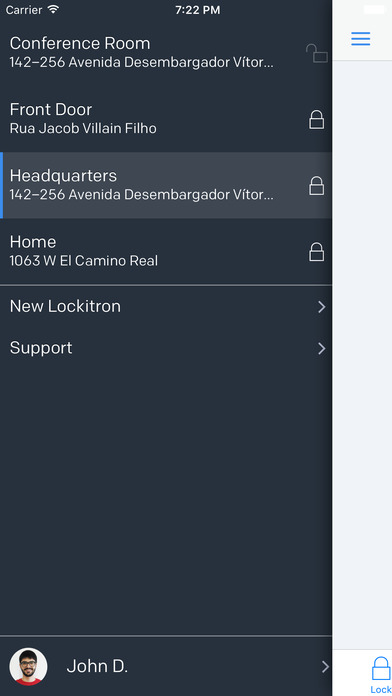Image resolution: width=392 pixels, height=696 pixels.
Task: Open the John D. account chevron
Action: pyautogui.click(x=325, y=666)
